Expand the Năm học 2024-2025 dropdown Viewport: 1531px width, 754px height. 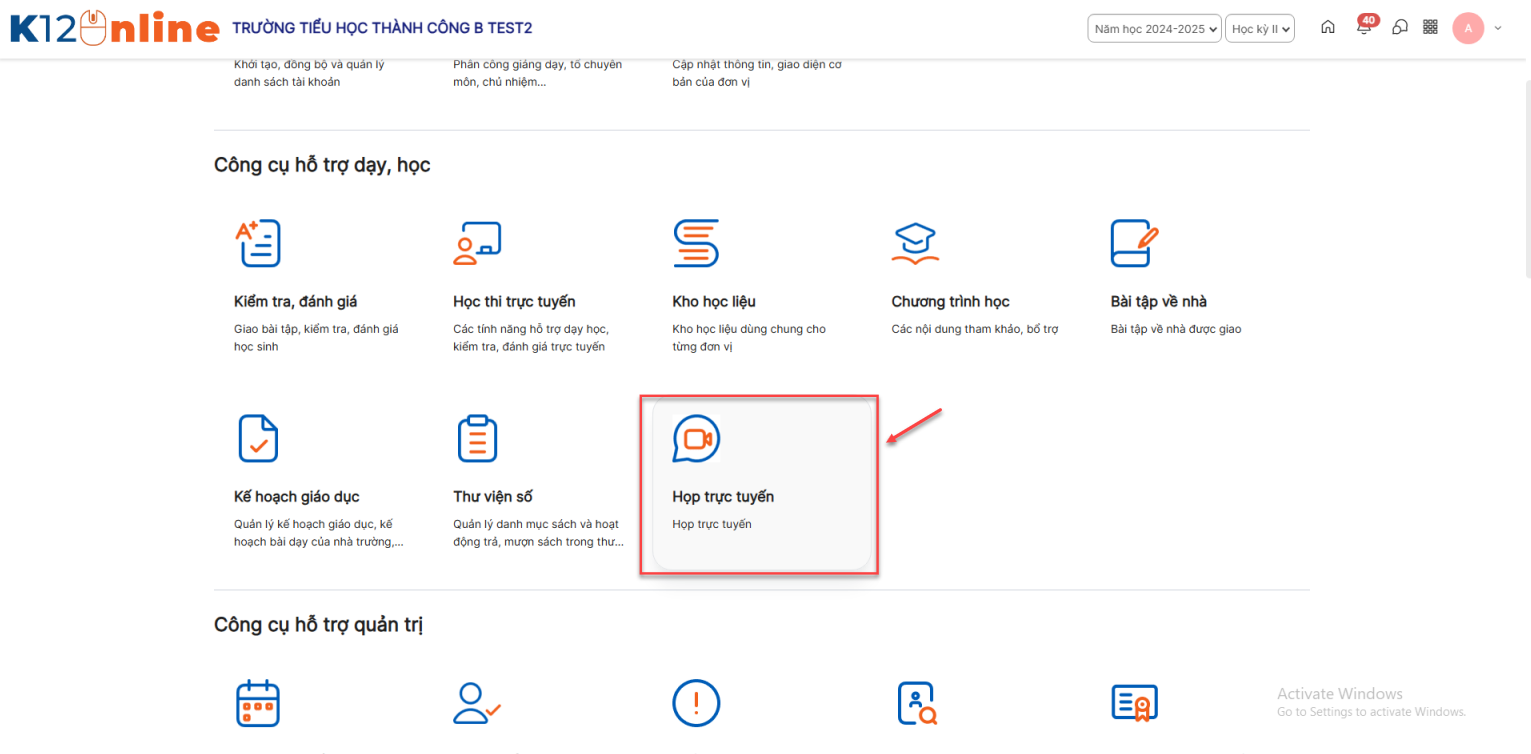point(1154,29)
